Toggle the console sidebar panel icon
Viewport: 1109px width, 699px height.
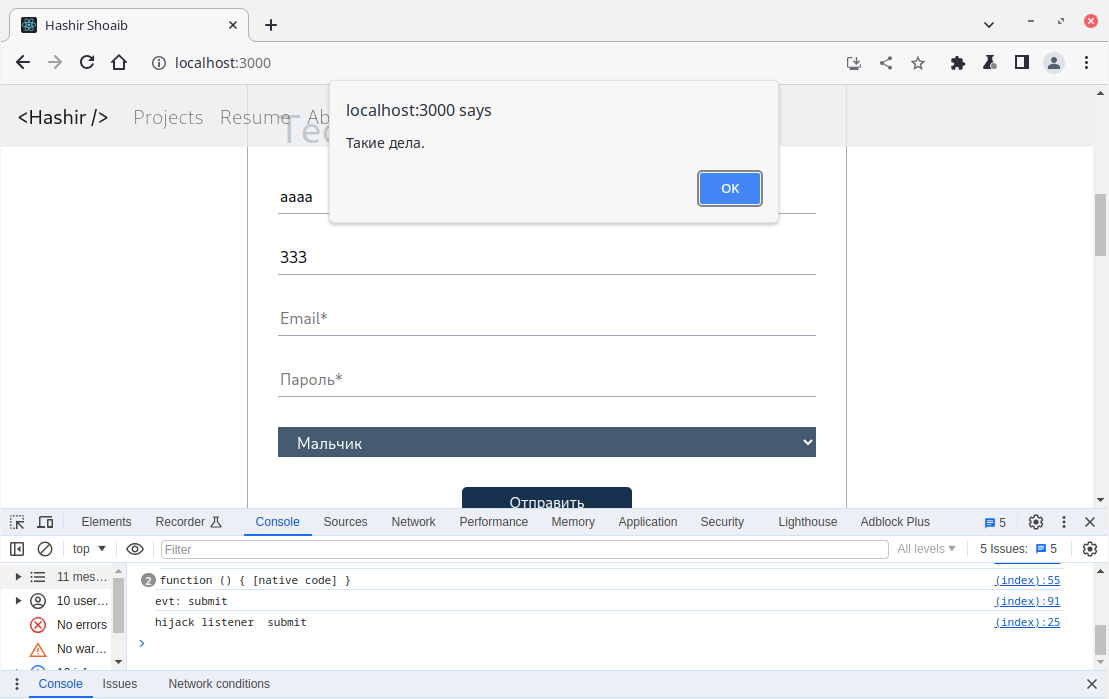pos(17,549)
